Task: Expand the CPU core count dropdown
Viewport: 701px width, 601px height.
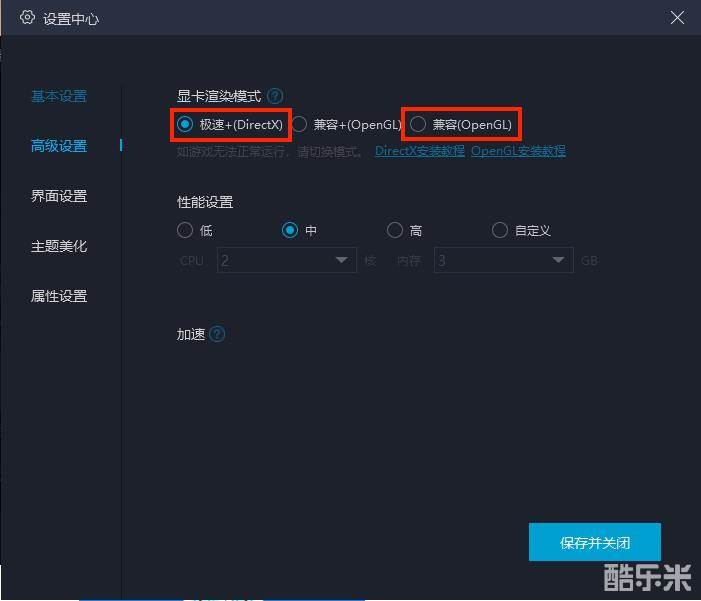Action: [x=286, y=260]
